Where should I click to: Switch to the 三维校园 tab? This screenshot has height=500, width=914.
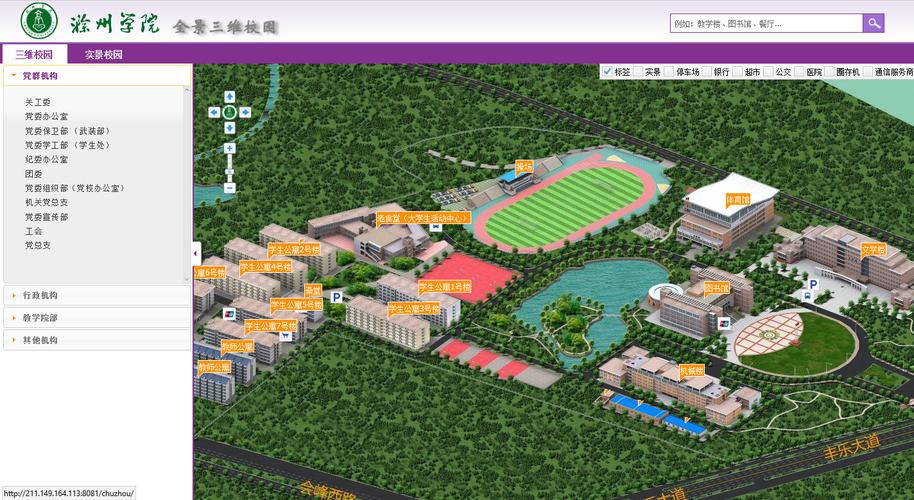coord(34,54)
